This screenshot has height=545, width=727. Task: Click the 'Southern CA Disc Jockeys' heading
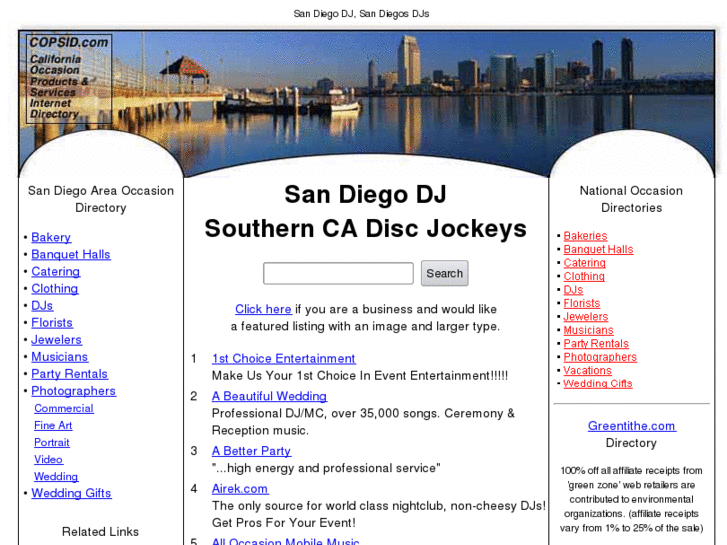(x=365, y=229)
